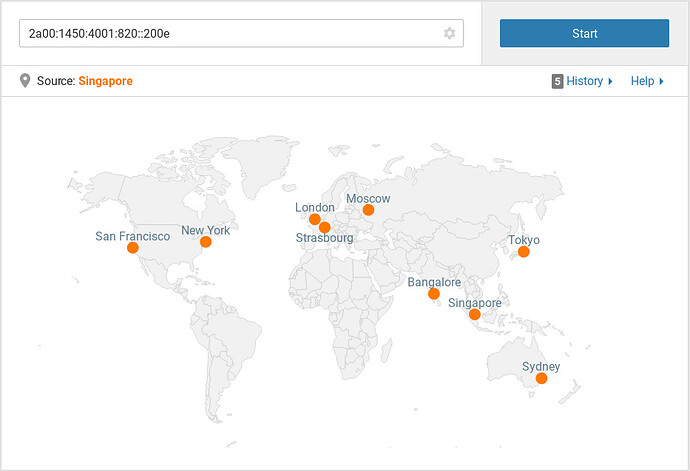Click the London map label
This screenshot has height=471, width=690.
coord(315,207)
